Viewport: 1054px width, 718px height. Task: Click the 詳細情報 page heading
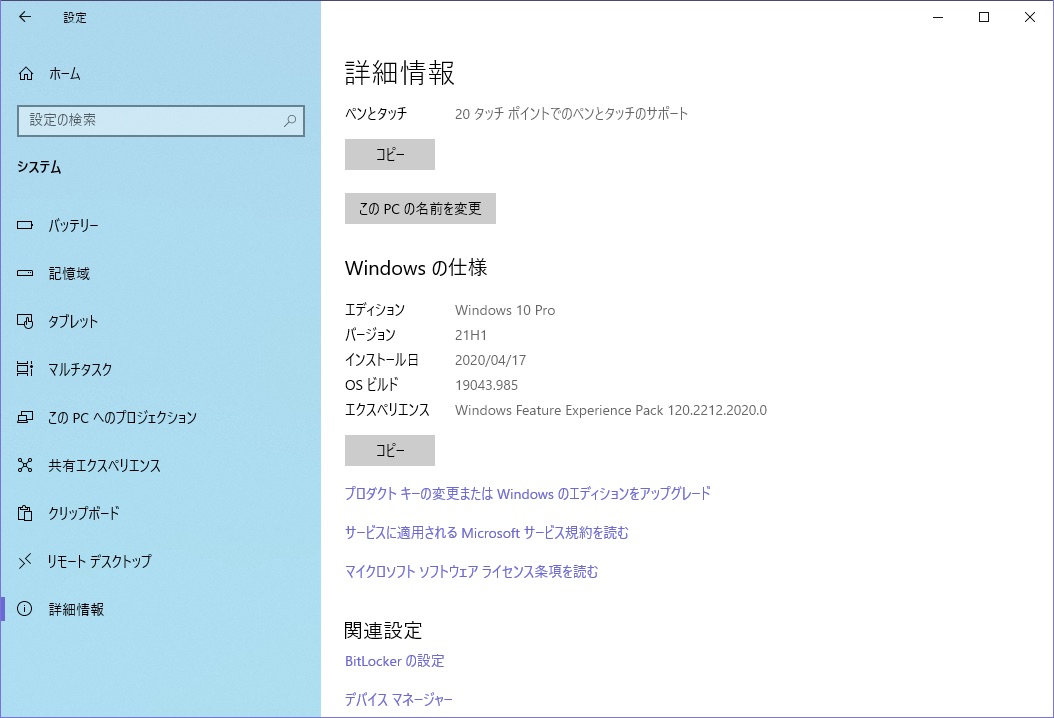(400, 73)
